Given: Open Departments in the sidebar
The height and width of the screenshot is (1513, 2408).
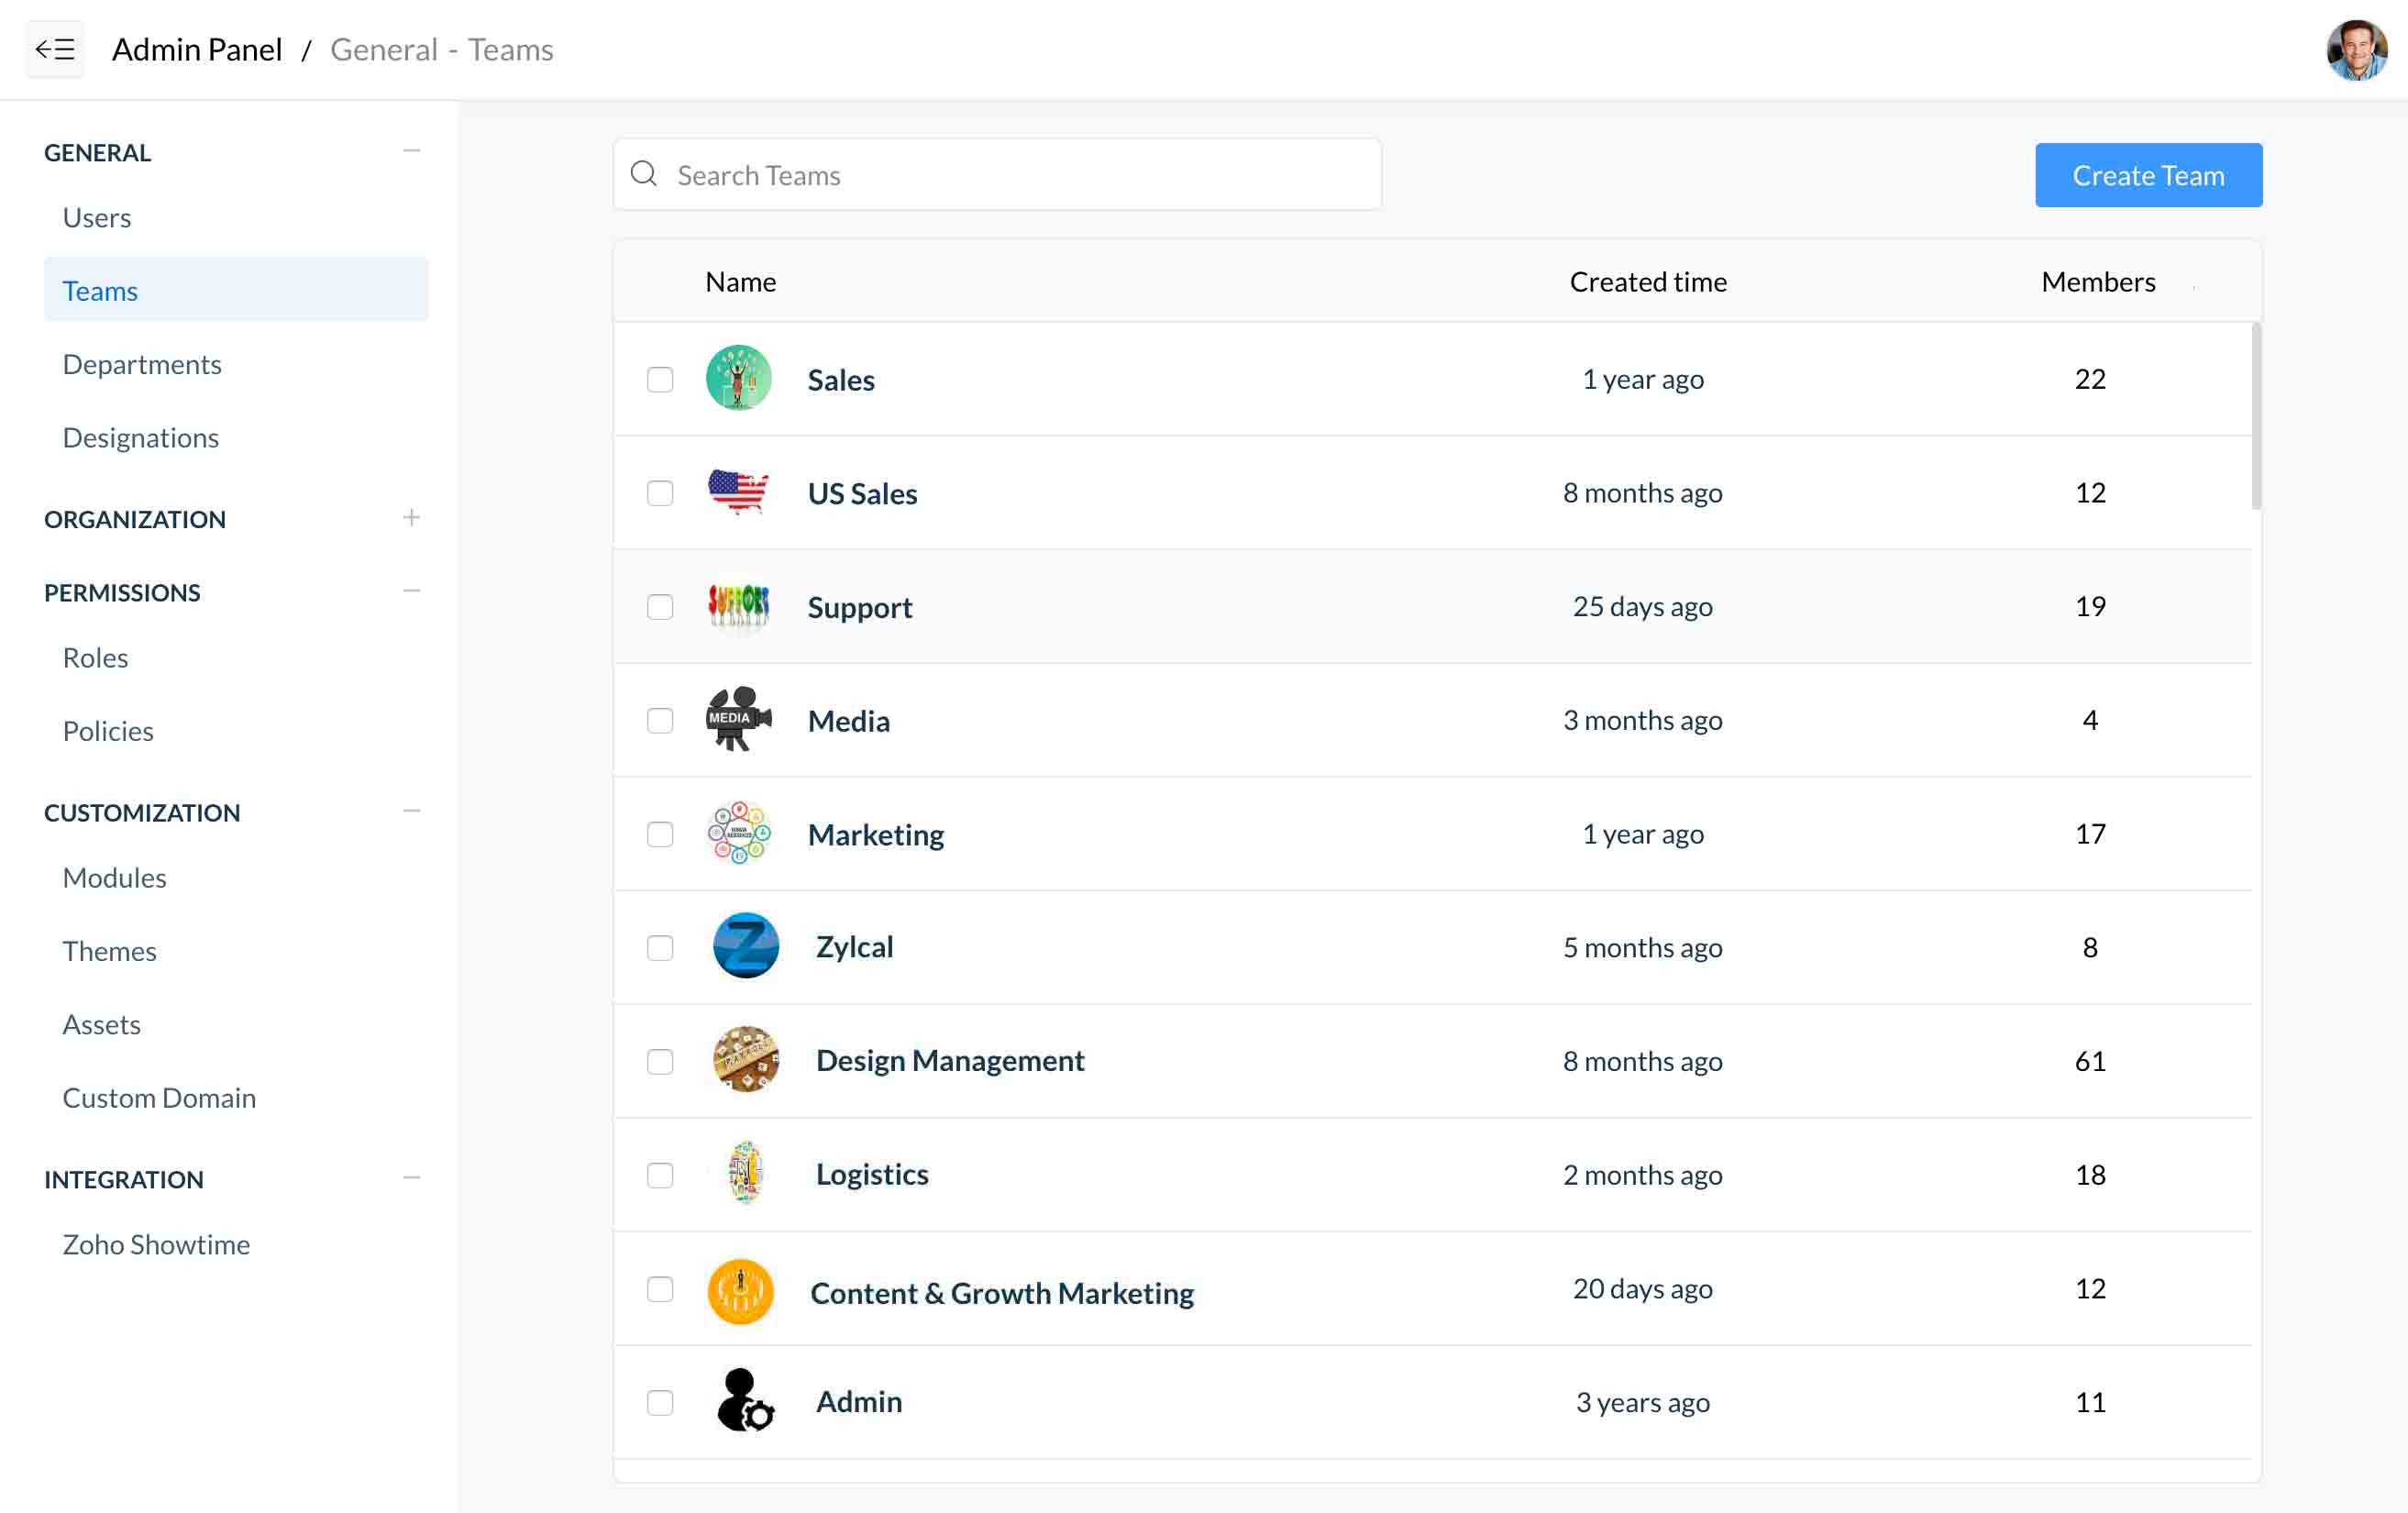Looking at the screenshot, I should tap(142, 364).
